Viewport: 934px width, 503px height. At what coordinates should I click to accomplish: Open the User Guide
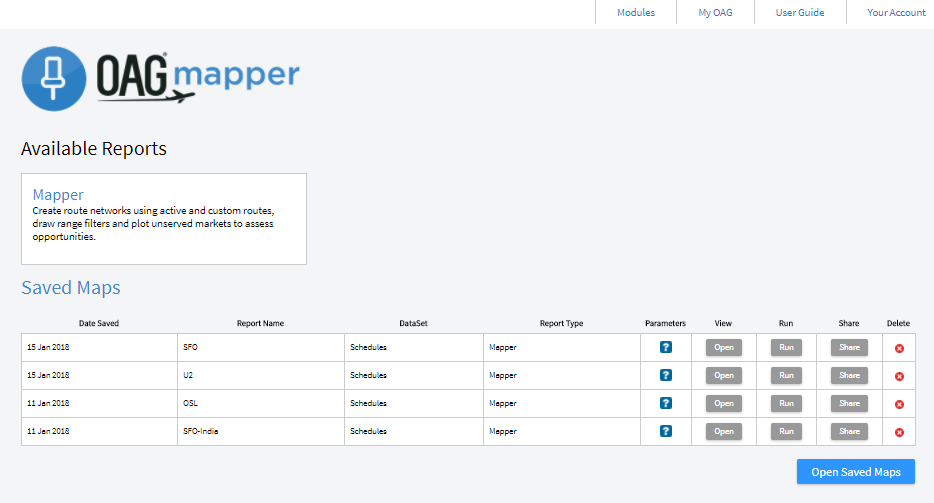[800, 13]
